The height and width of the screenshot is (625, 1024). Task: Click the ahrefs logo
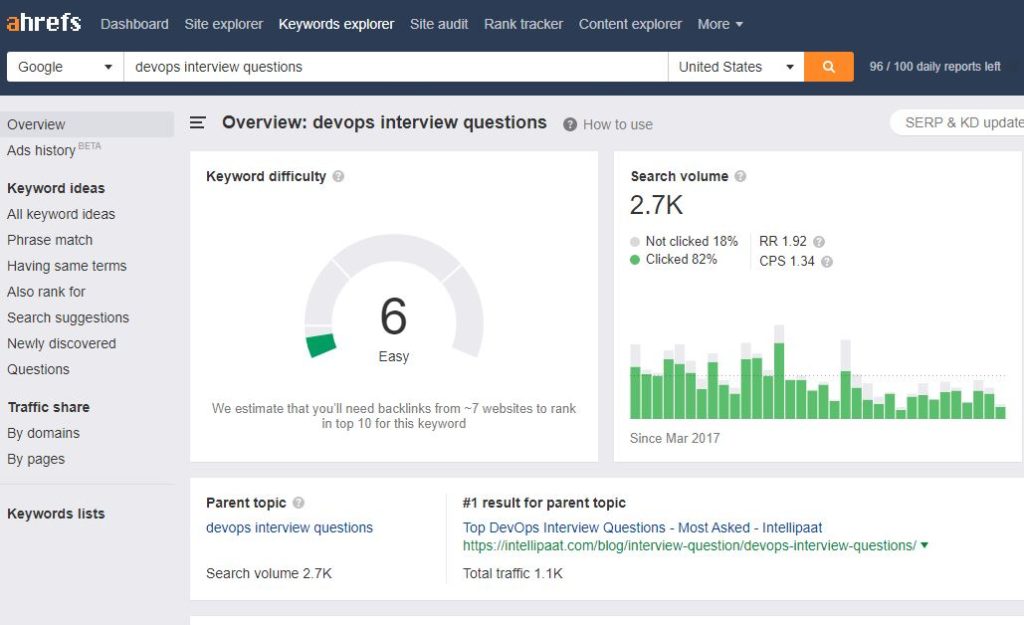click(x=44, y=23)
